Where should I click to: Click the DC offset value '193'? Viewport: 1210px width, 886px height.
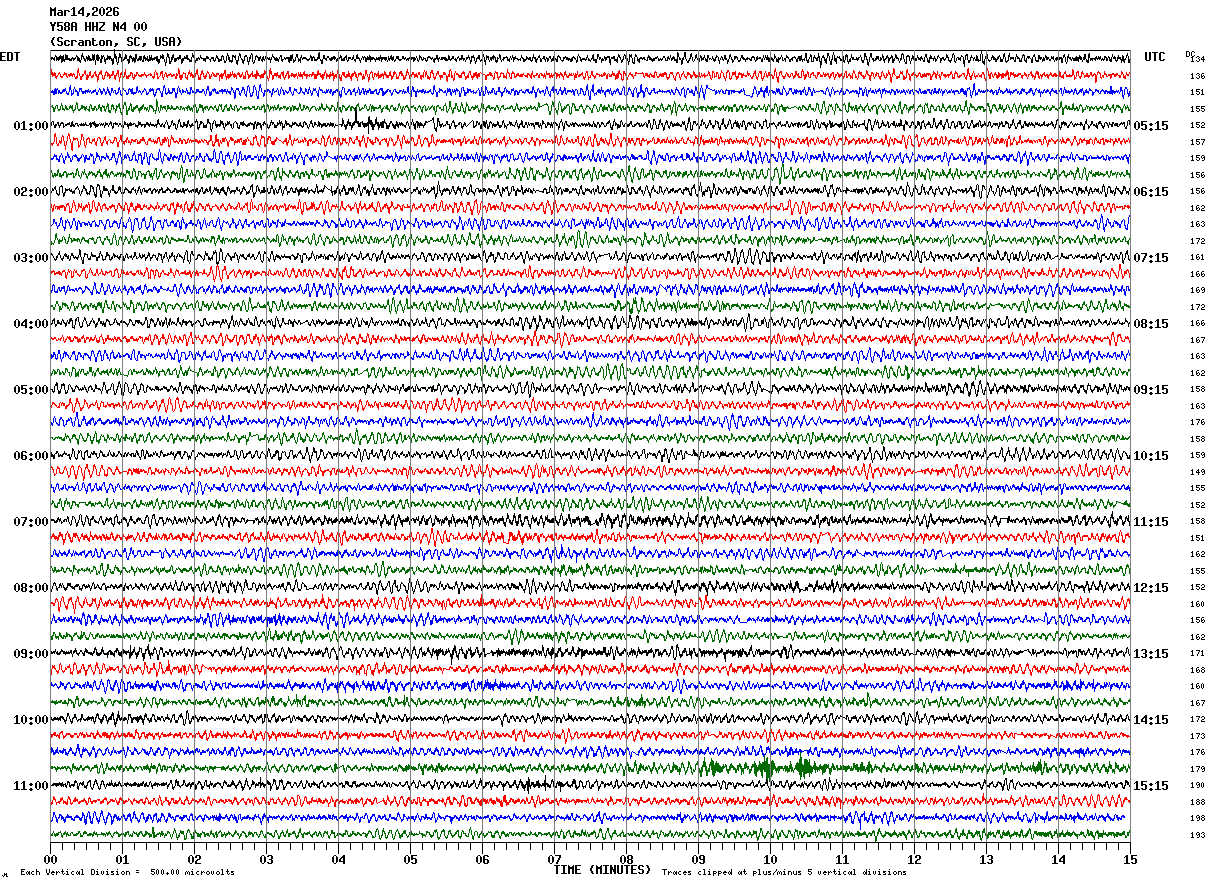(1197, 835)
